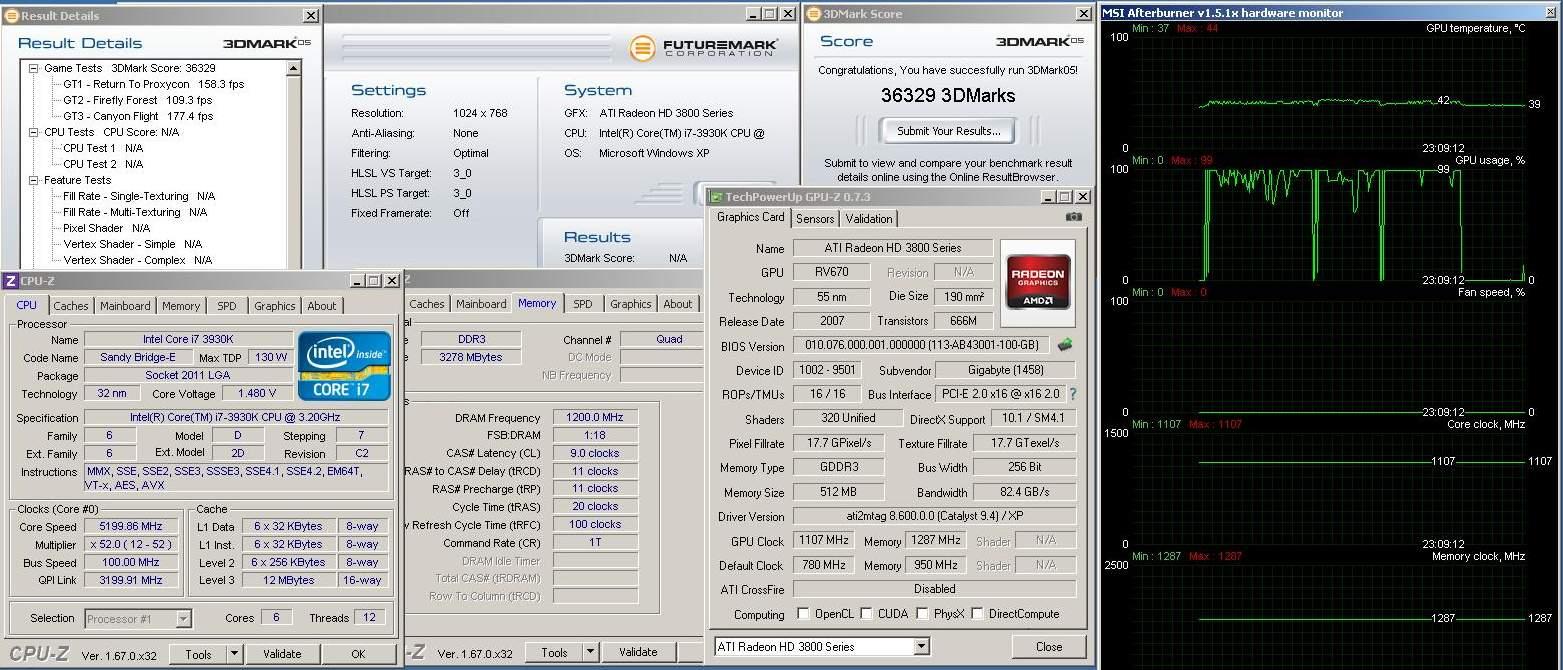
Task: Click 3DMark05 logo in the Score window
Action: [x=1039, y=41]
